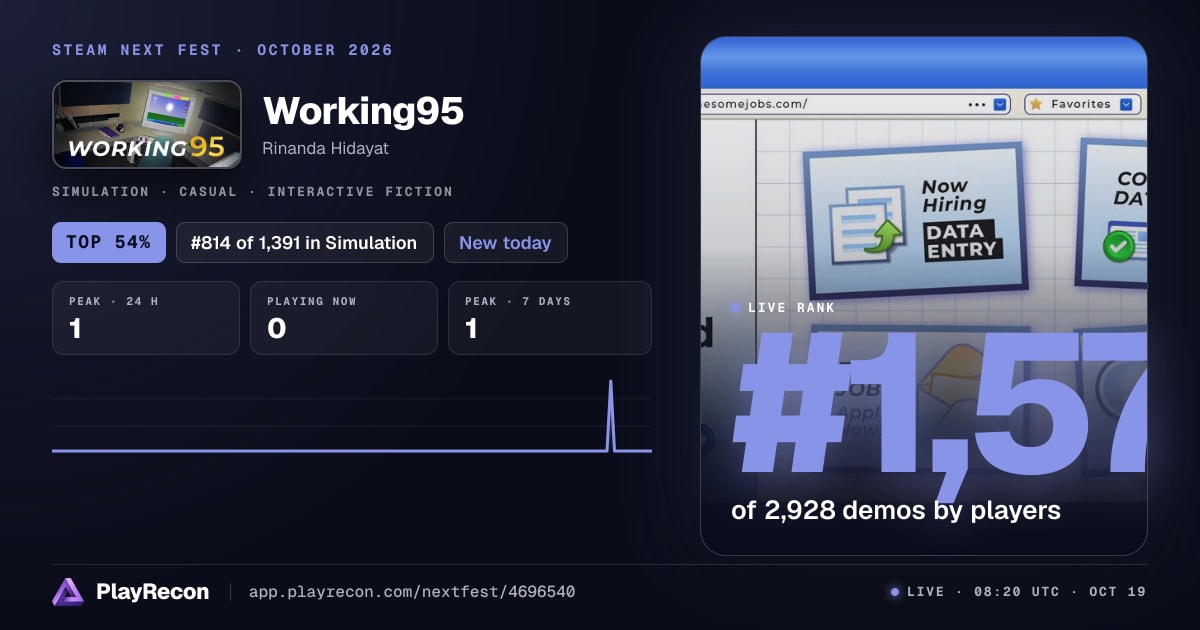Select the Peak 24 H stat card

coord(146,318)
